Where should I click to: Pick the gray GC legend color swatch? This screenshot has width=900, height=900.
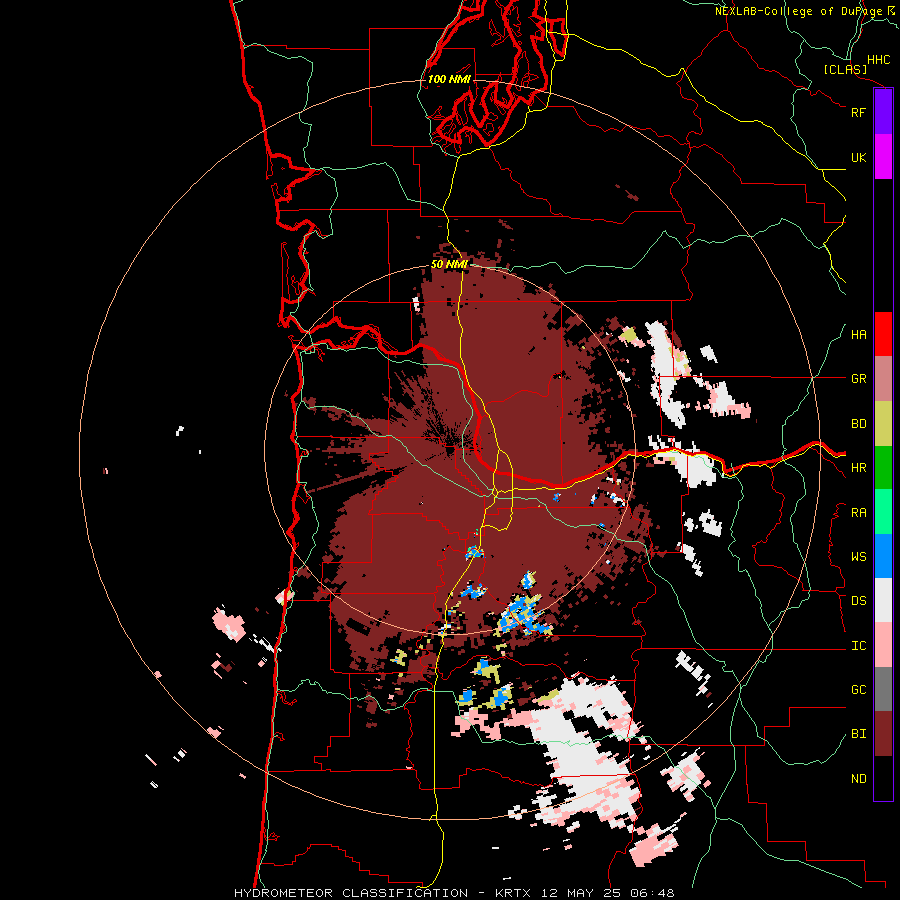tap(883, 689)
